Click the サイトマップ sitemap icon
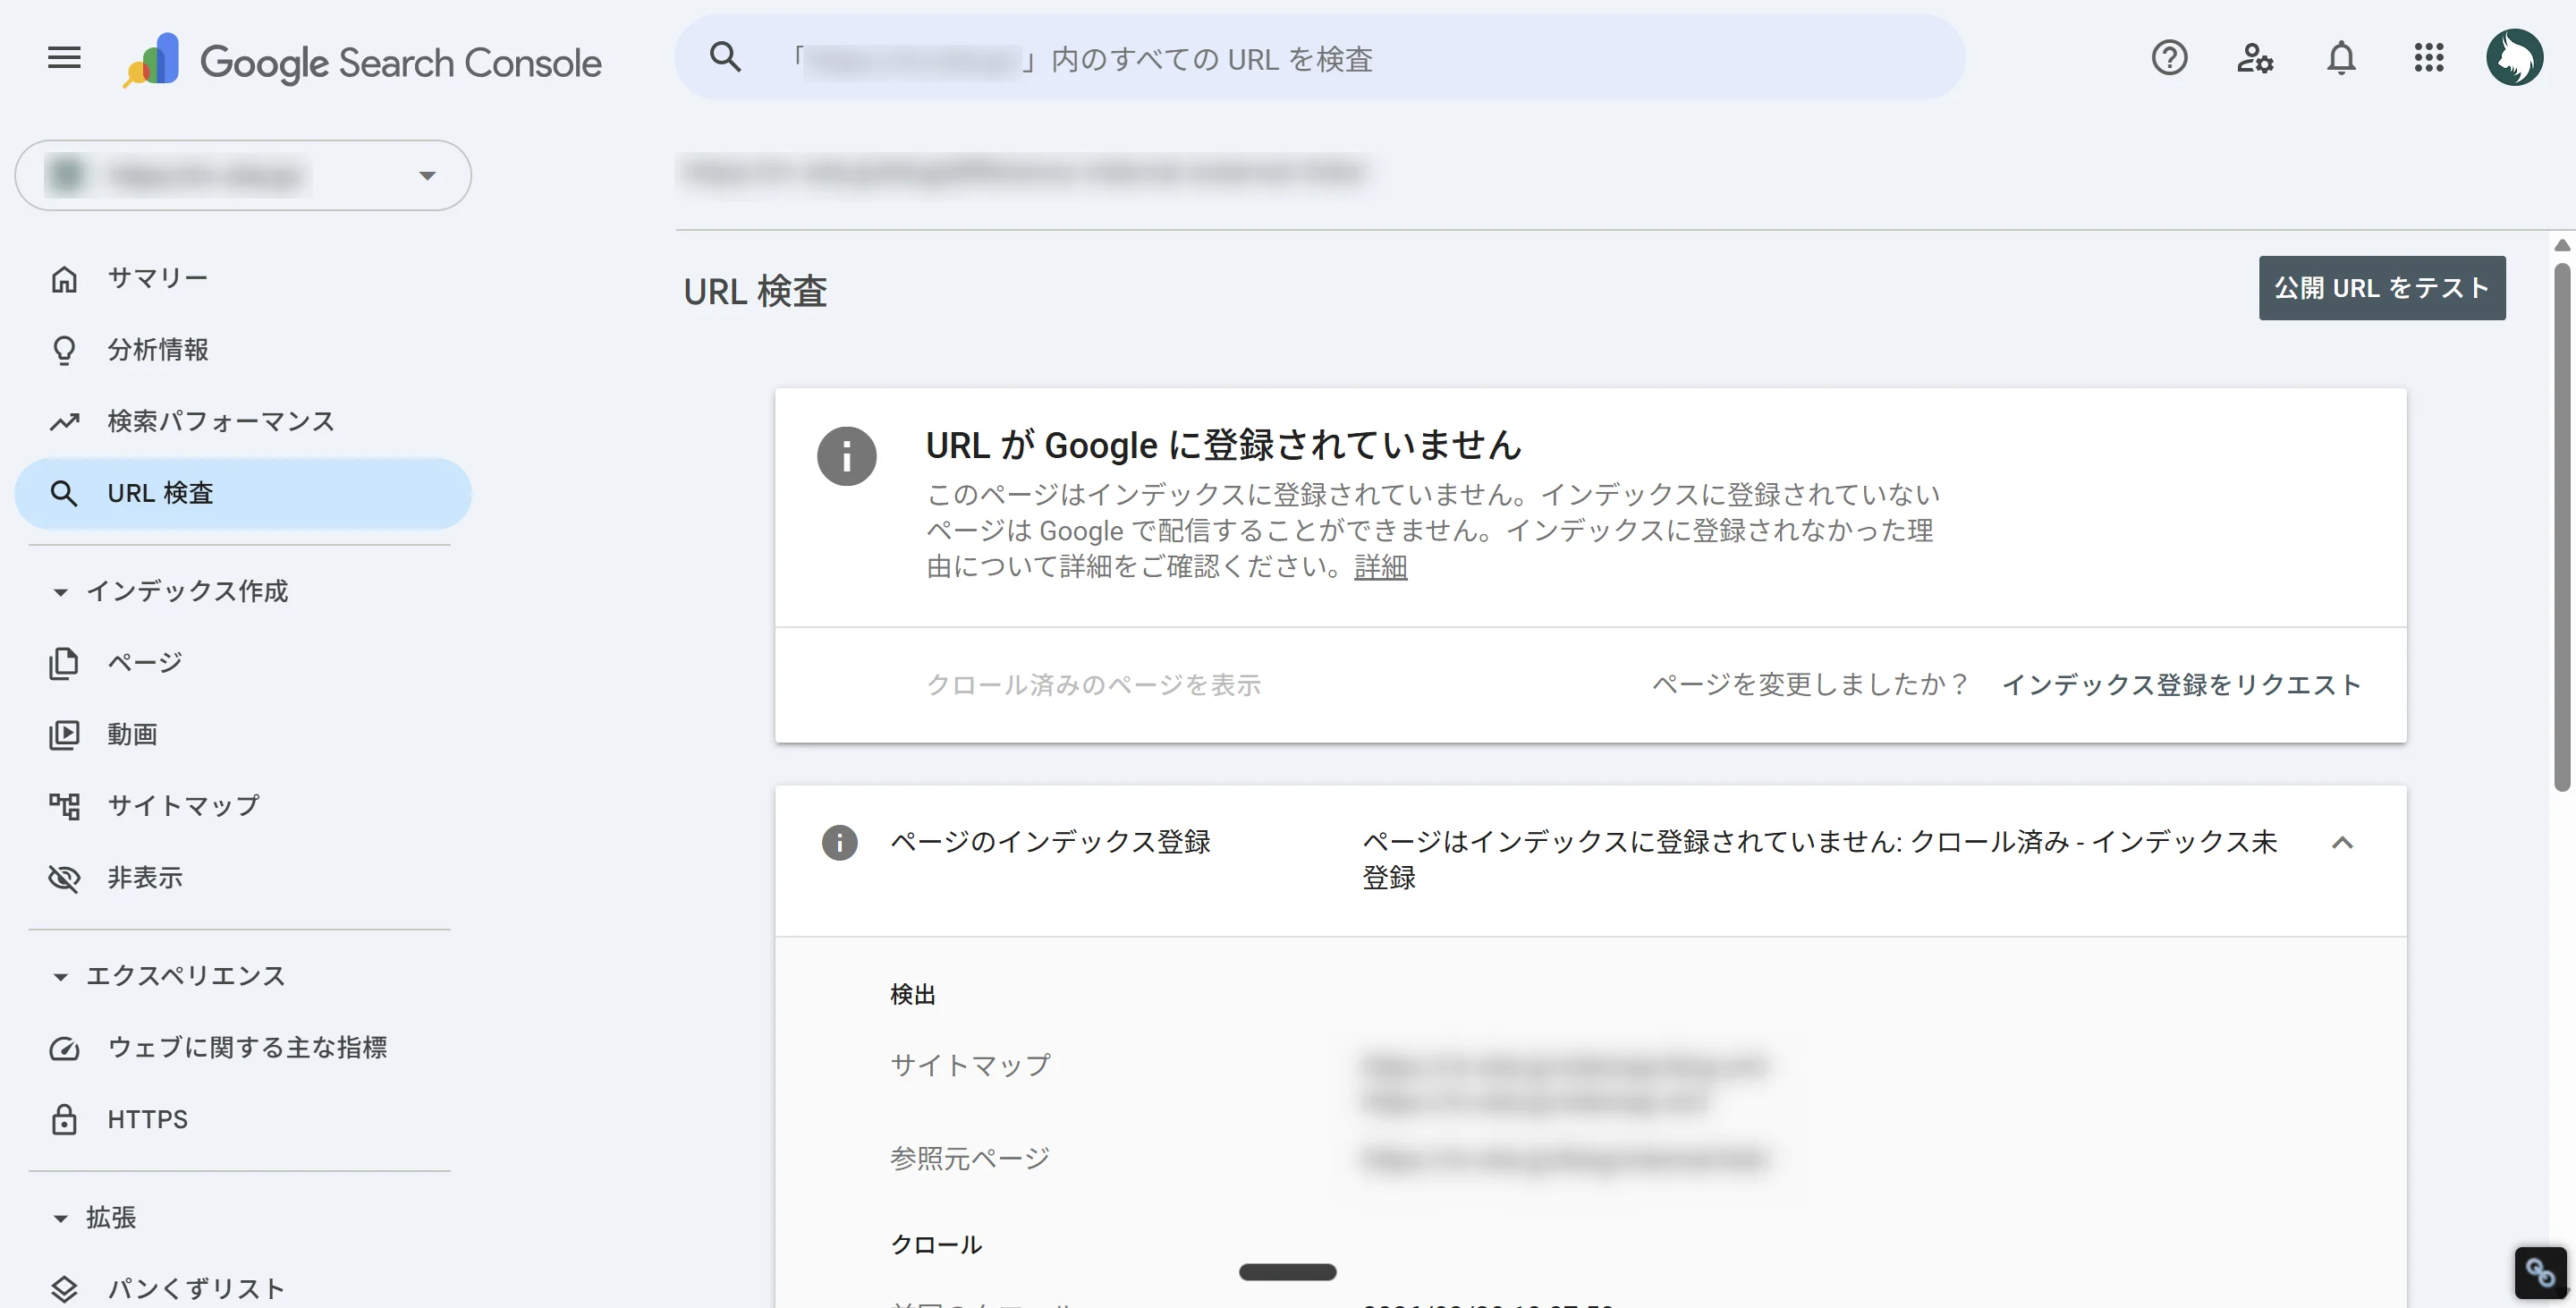 pos(64,805)
